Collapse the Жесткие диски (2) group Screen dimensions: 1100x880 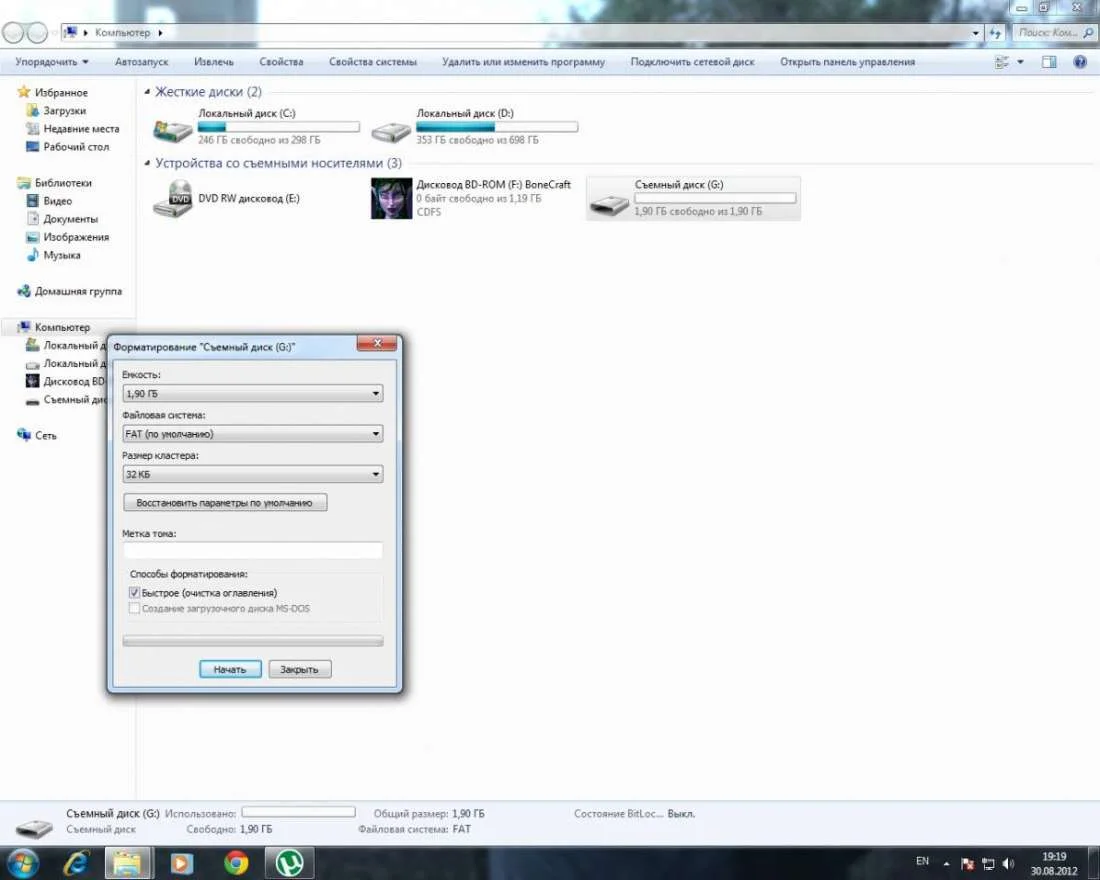click(x=147, y=92)
